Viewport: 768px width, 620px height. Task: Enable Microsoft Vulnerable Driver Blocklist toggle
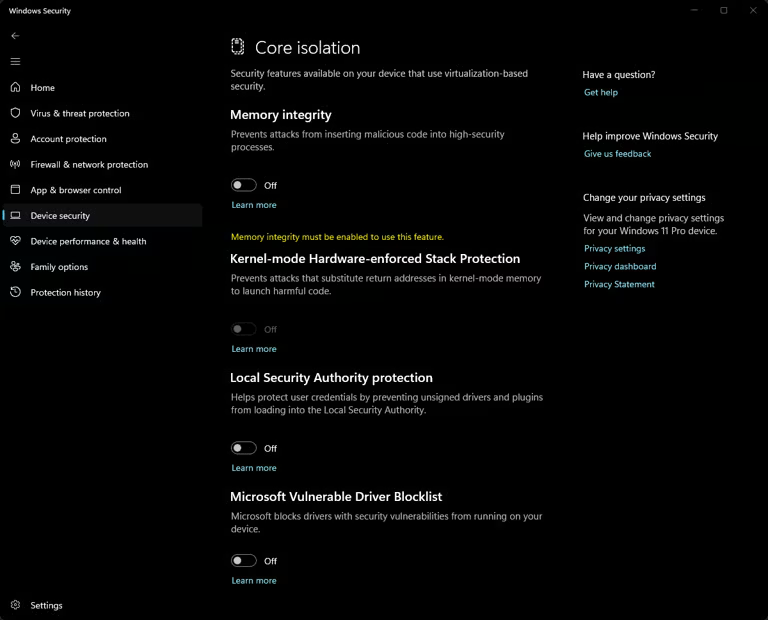(x=243, y=561)
